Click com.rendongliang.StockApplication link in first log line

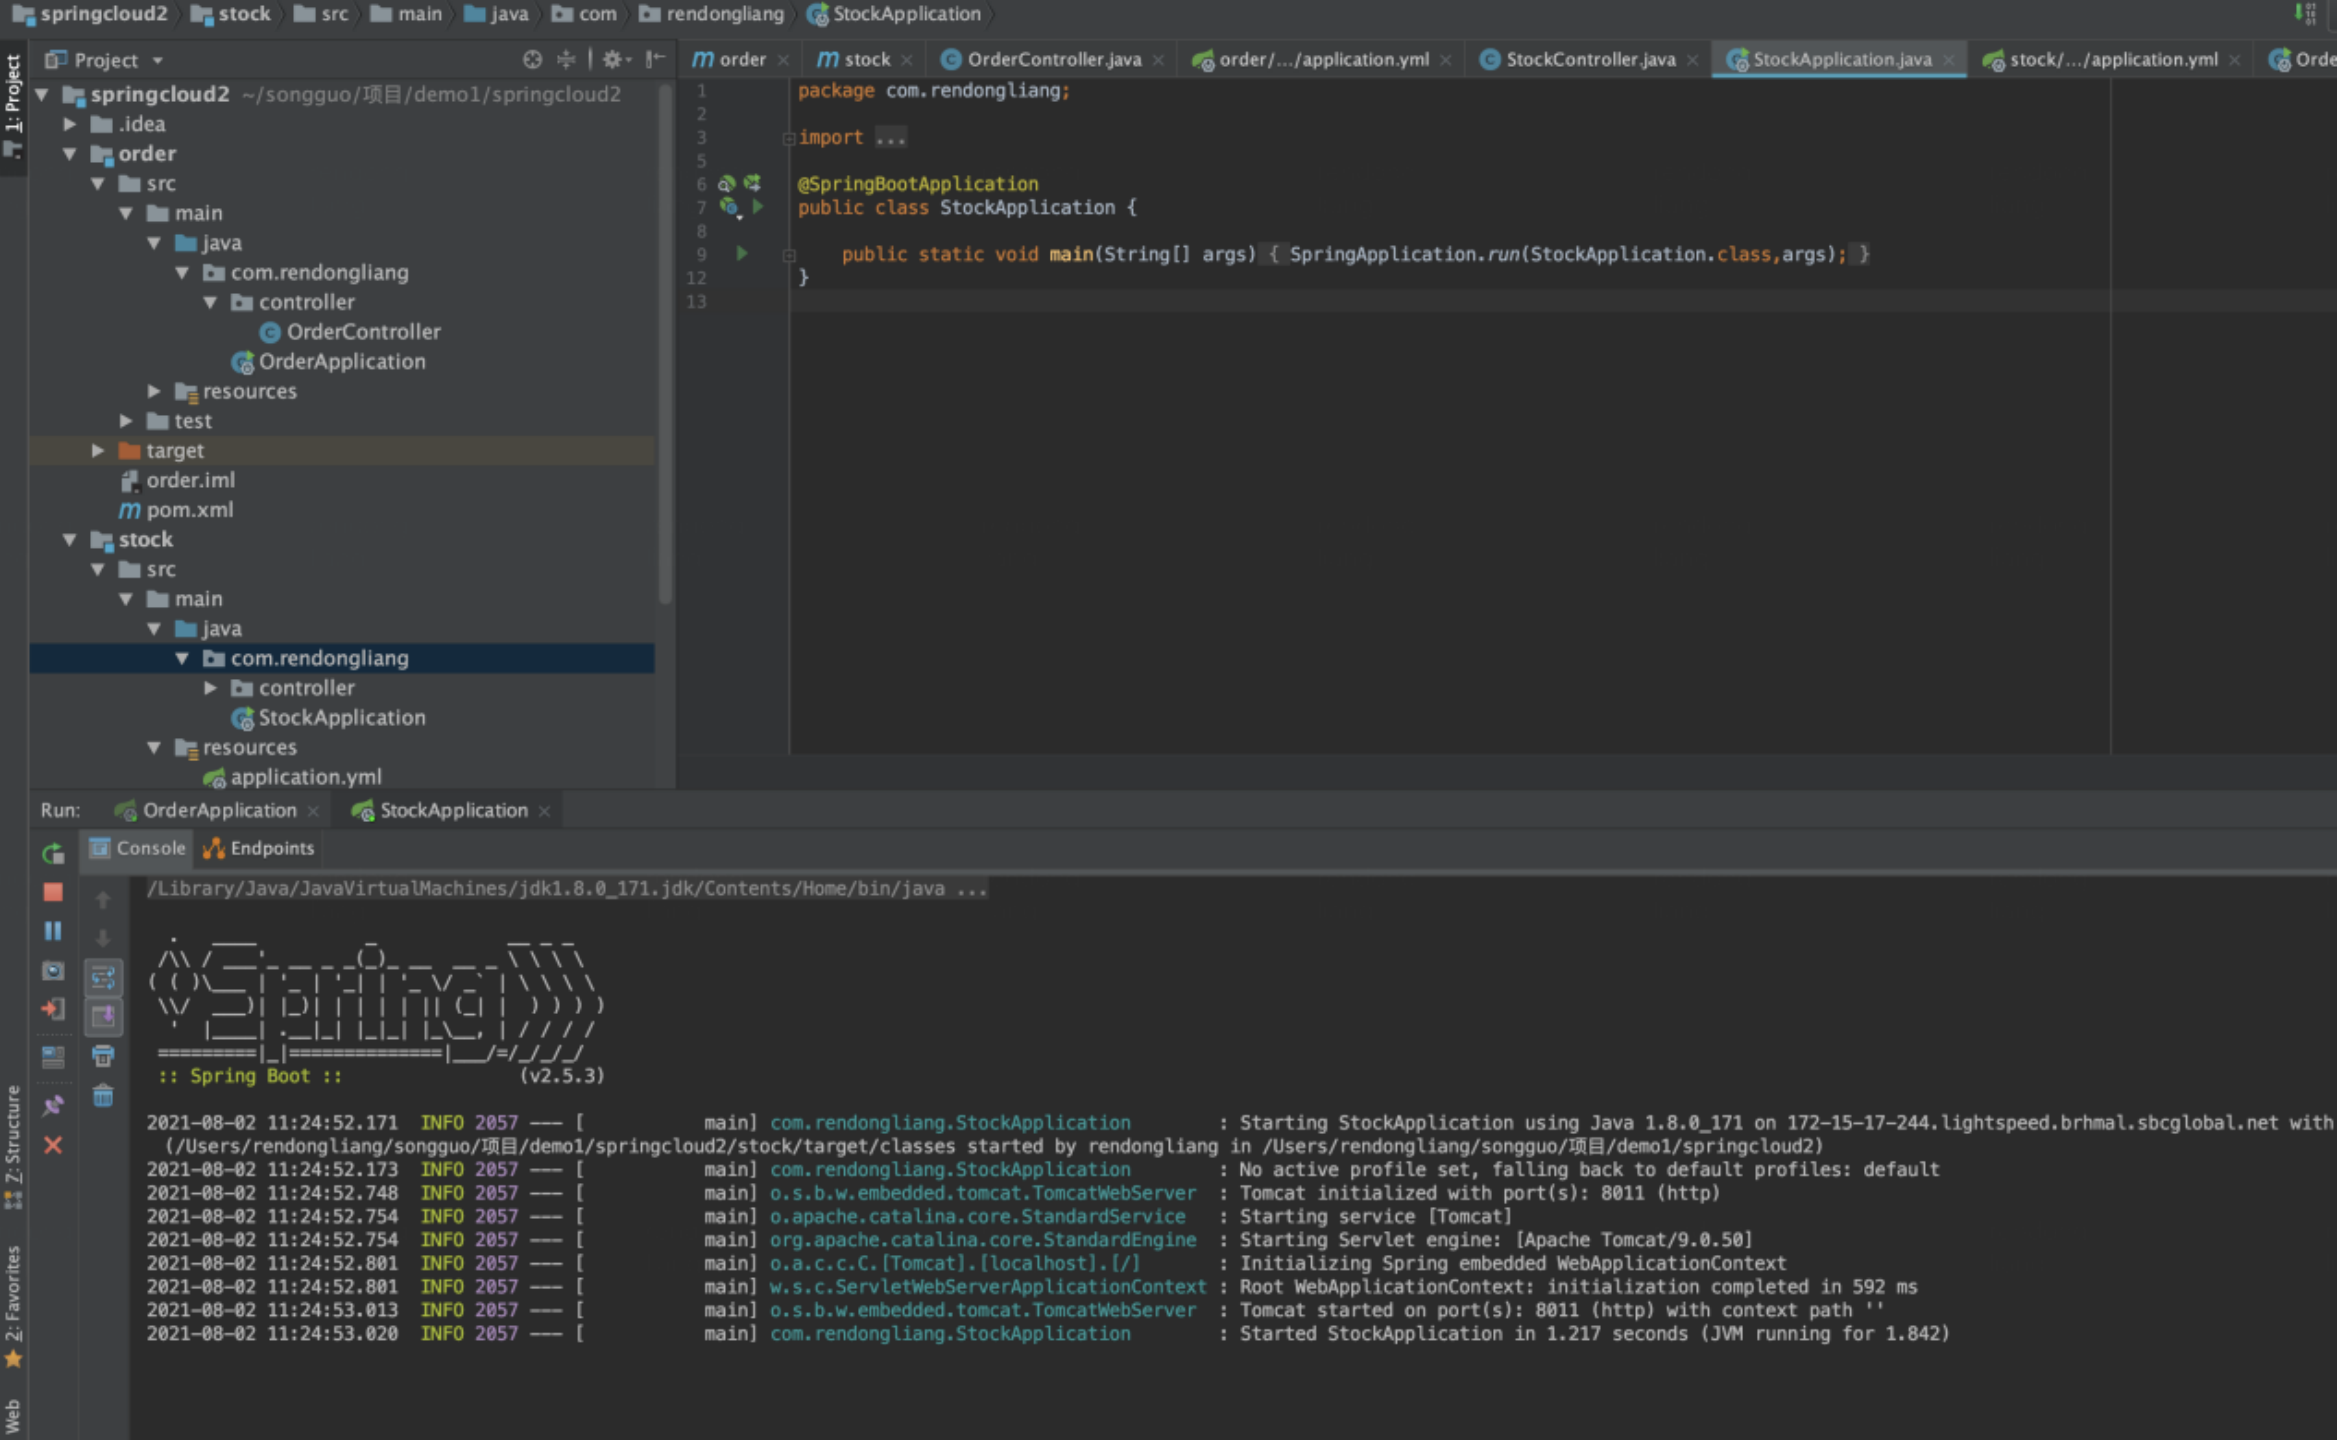(950, 1123)
